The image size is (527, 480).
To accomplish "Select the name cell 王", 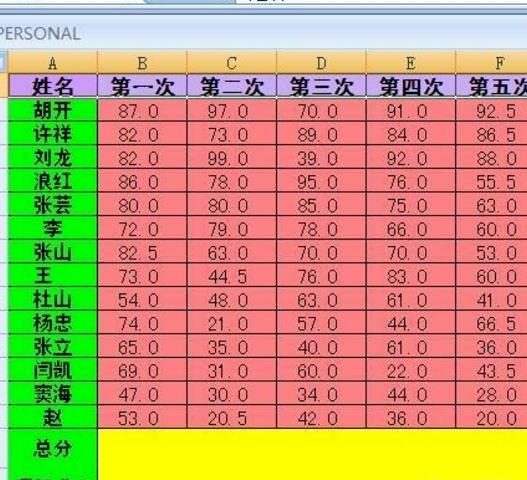I will tap(53, 275).
